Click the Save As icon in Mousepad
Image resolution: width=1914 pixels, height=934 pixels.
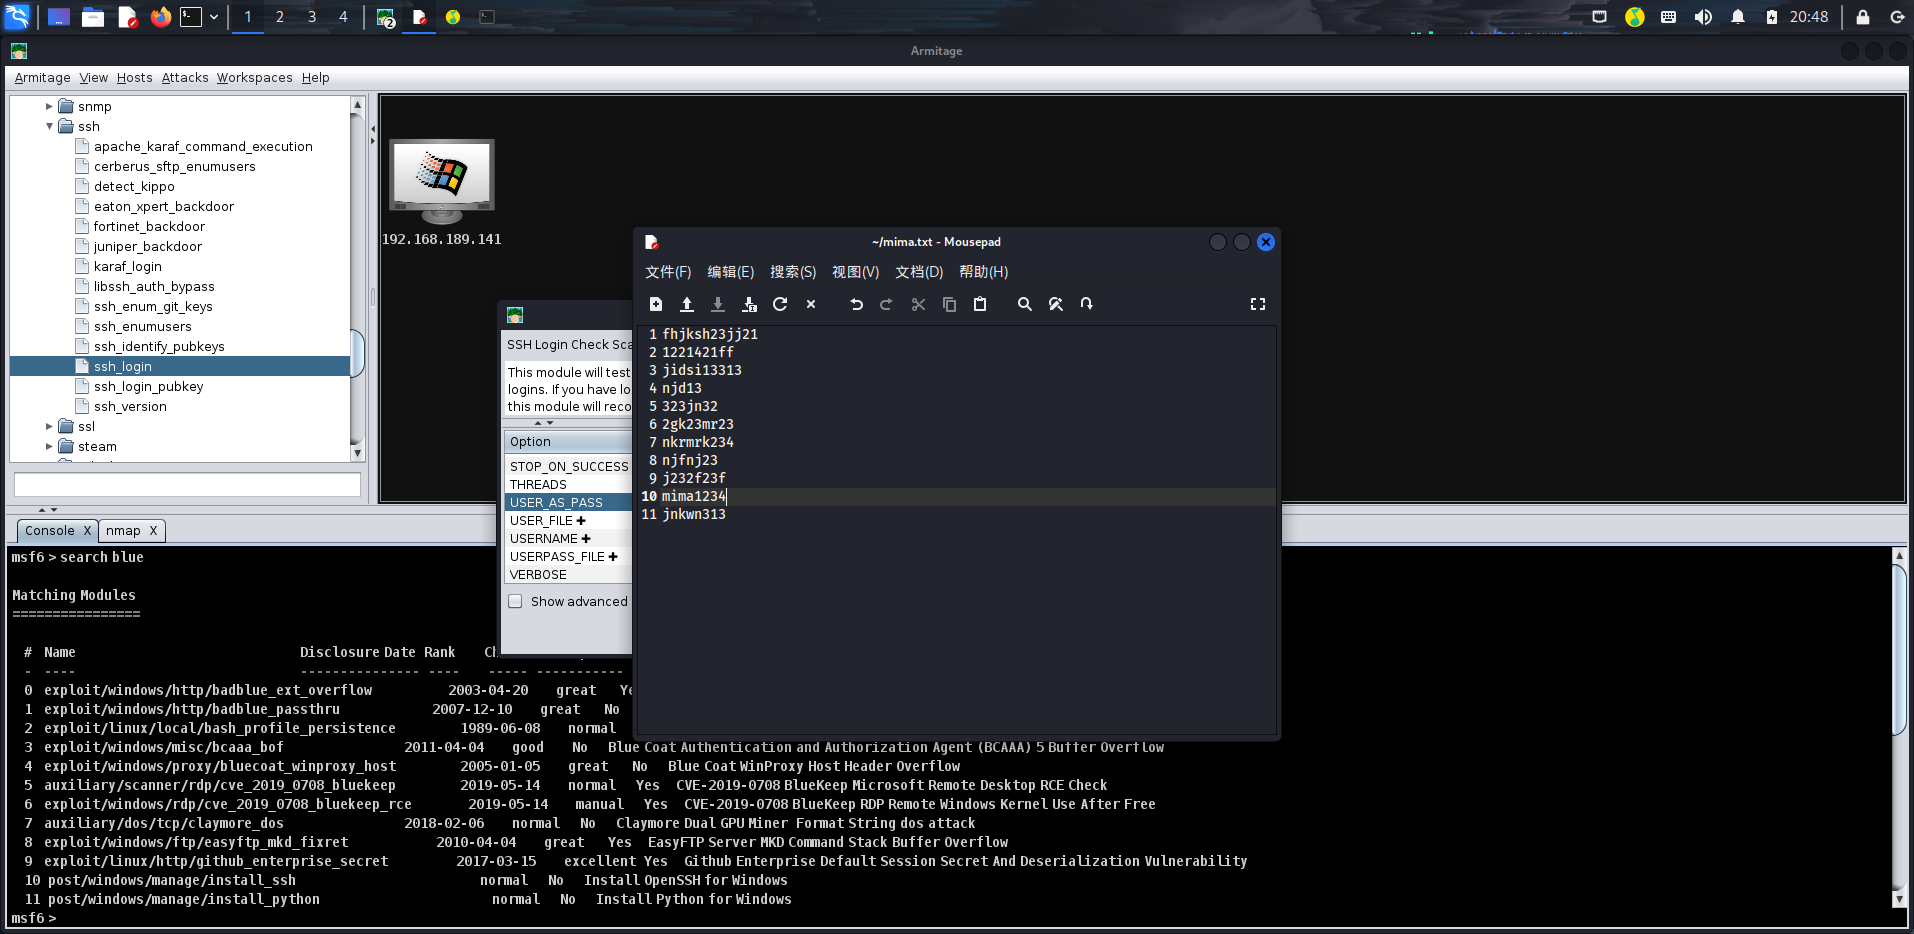(749, 304)
